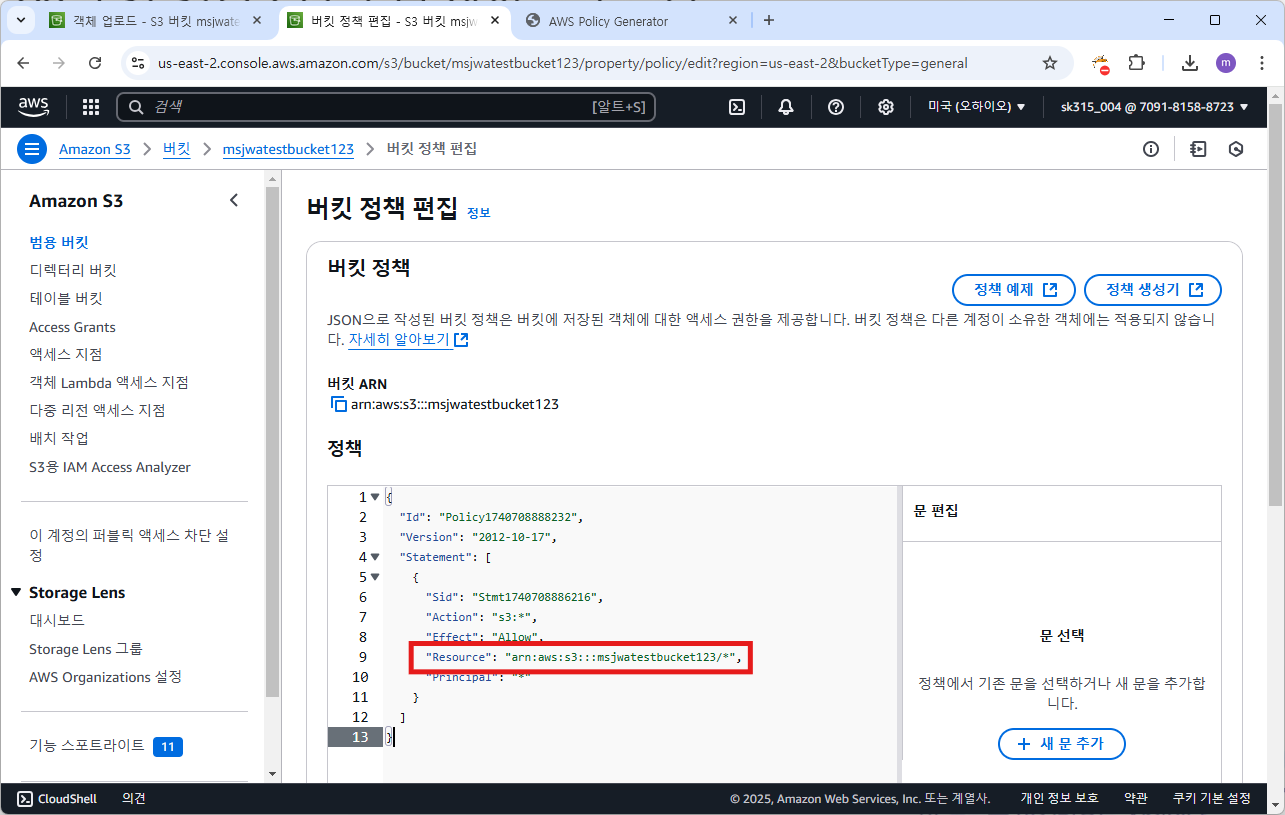The image size is (1285, 815).
Task: Open 객체 Lambda 액세스 지점
Action: (x=109, y=382)
